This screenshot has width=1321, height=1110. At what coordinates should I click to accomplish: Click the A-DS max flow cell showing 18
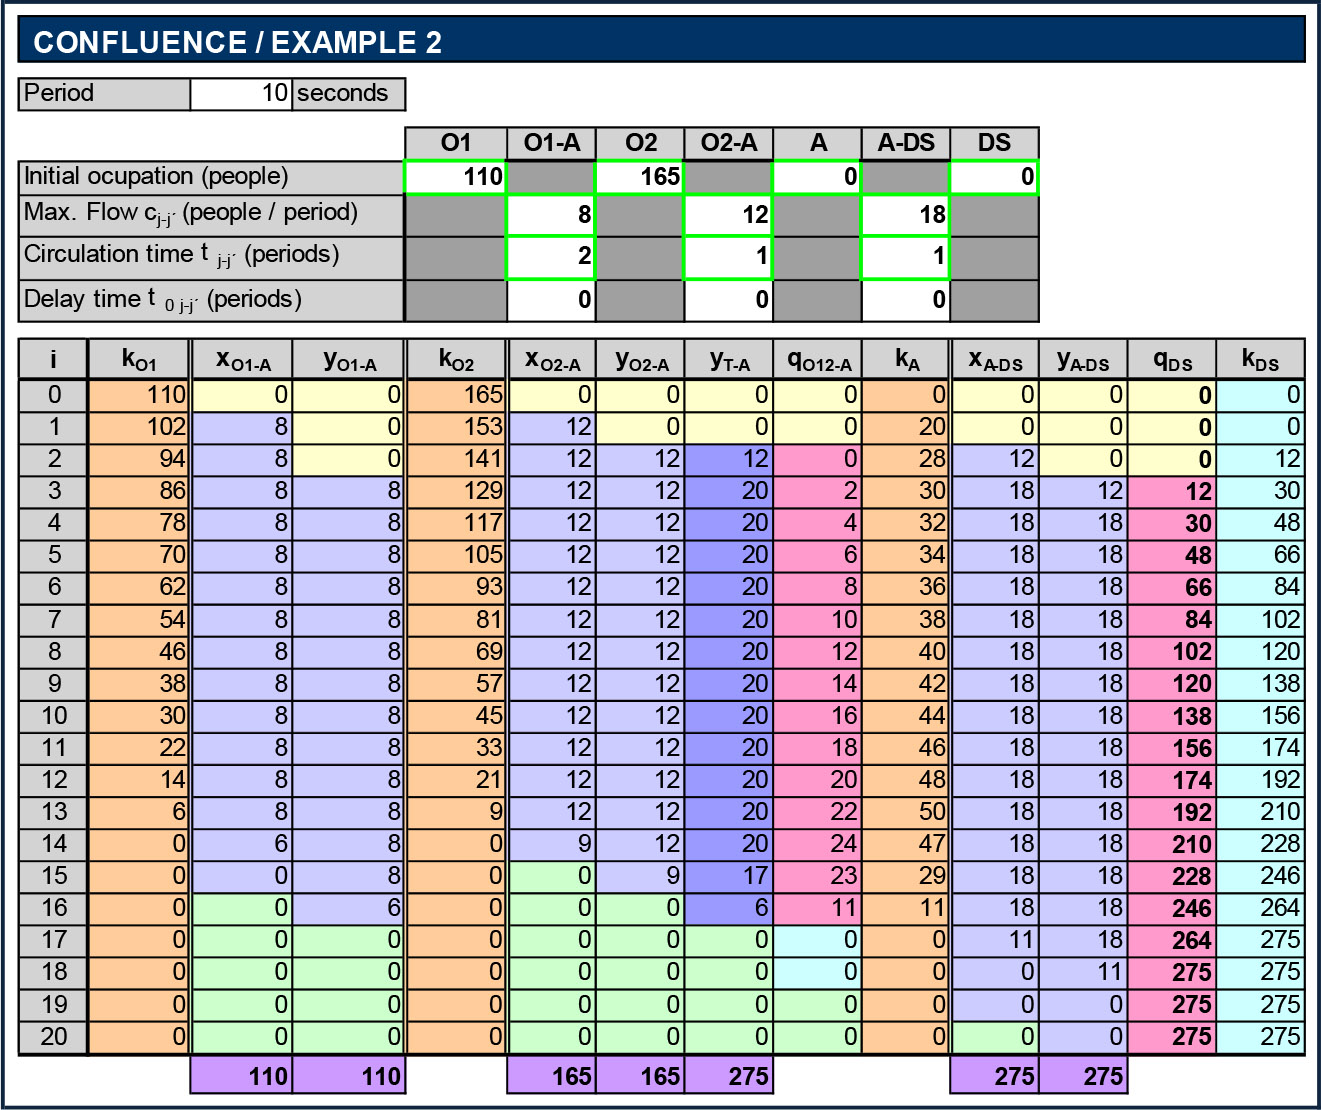coord(905,215)
